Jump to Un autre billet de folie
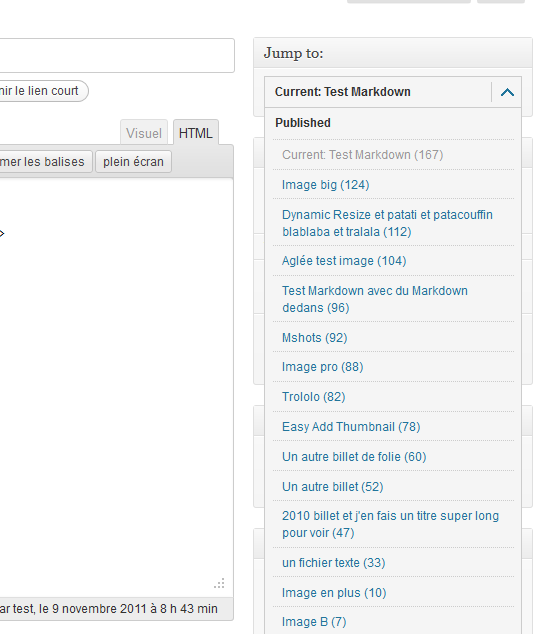This screenshot has height=634, width=546. [354, 456]
